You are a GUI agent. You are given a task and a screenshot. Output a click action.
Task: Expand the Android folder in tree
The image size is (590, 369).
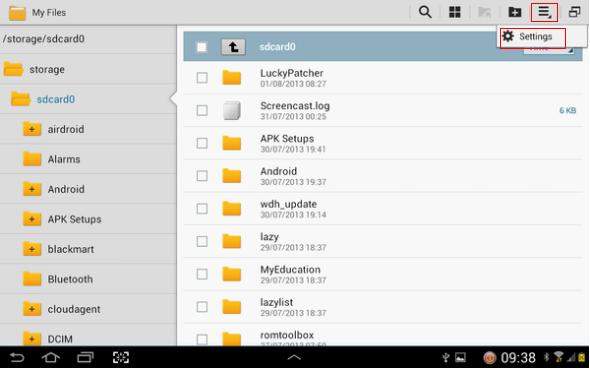coord(32,189)
